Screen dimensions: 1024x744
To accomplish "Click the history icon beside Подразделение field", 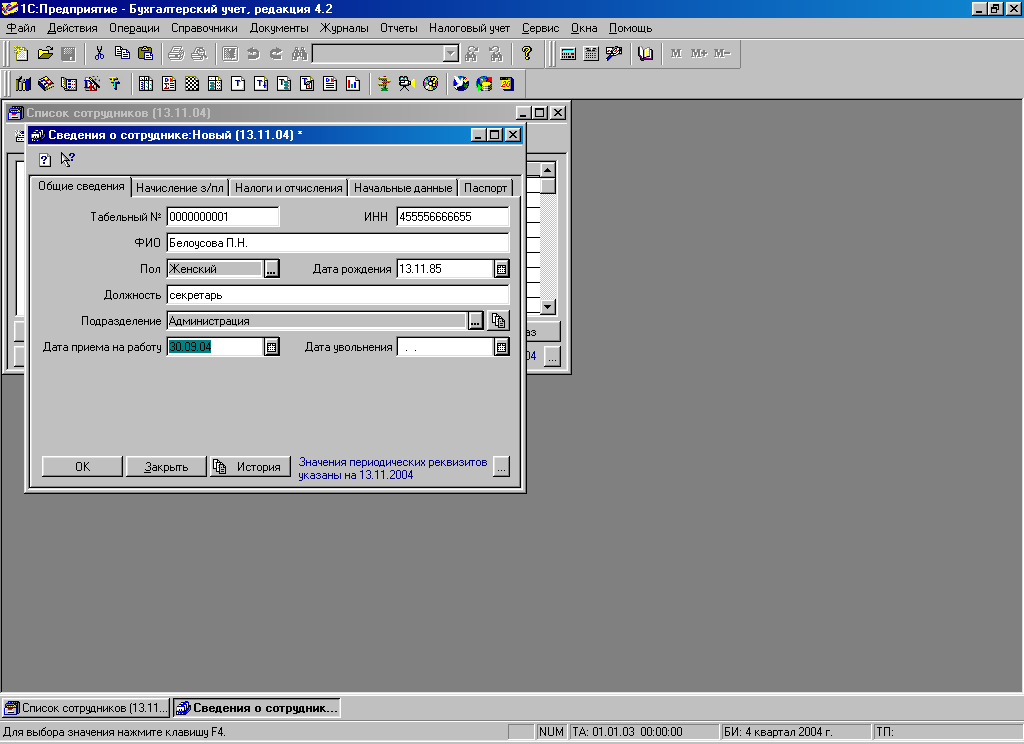I will click(498, 321).
